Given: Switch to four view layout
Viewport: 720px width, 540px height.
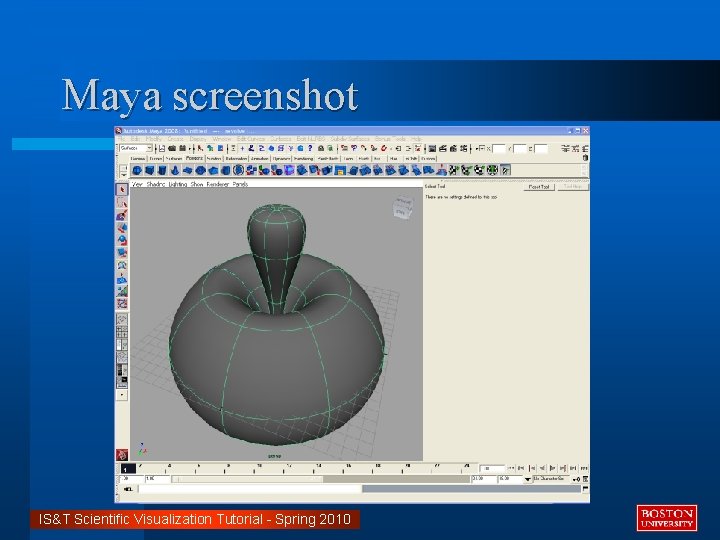Looking at the screenshot, I should 122,332.
